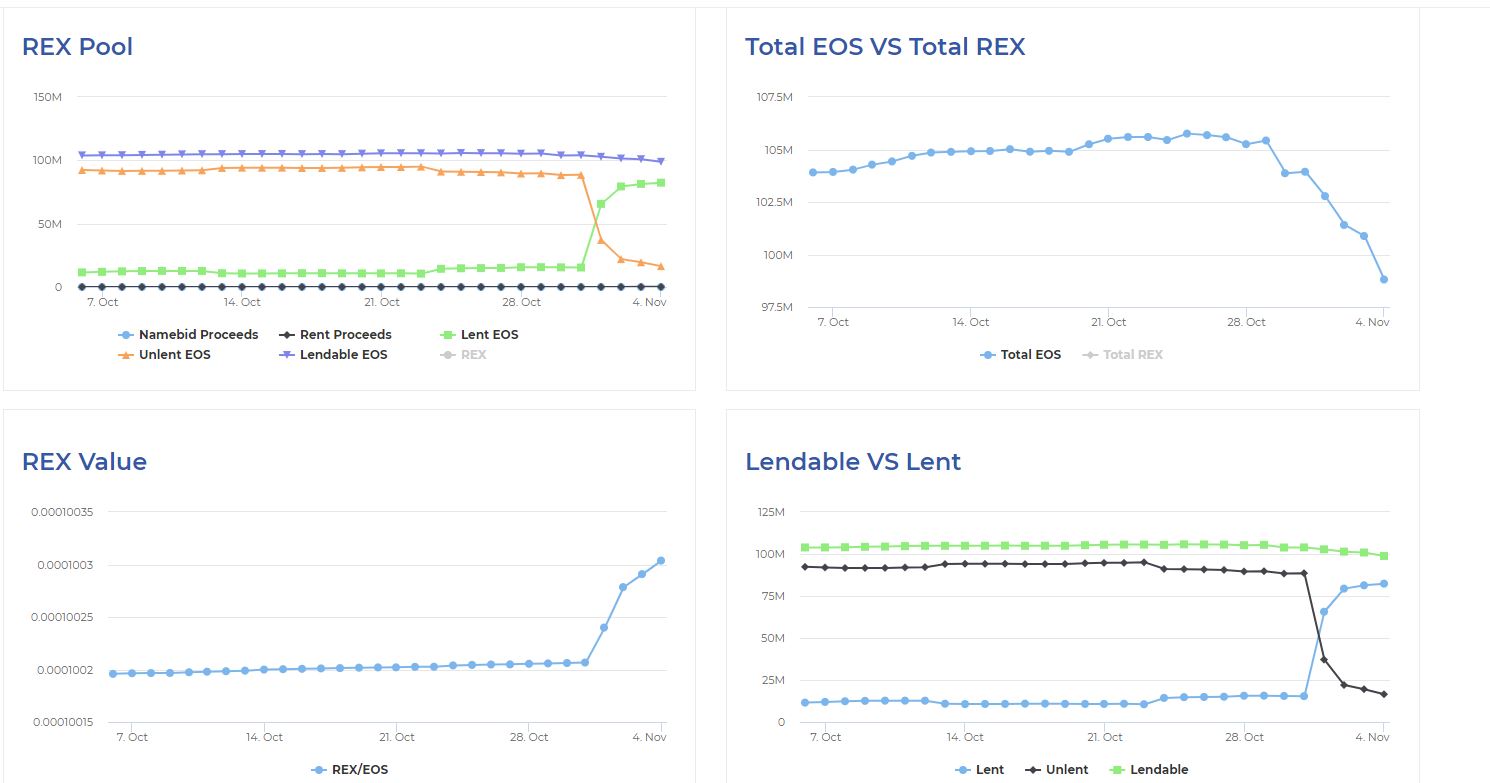This screenshot has width=1490, height=783.
Task: Toggle Namebid Proceeds series in REX Pool legend
Action: pos(188,335)
